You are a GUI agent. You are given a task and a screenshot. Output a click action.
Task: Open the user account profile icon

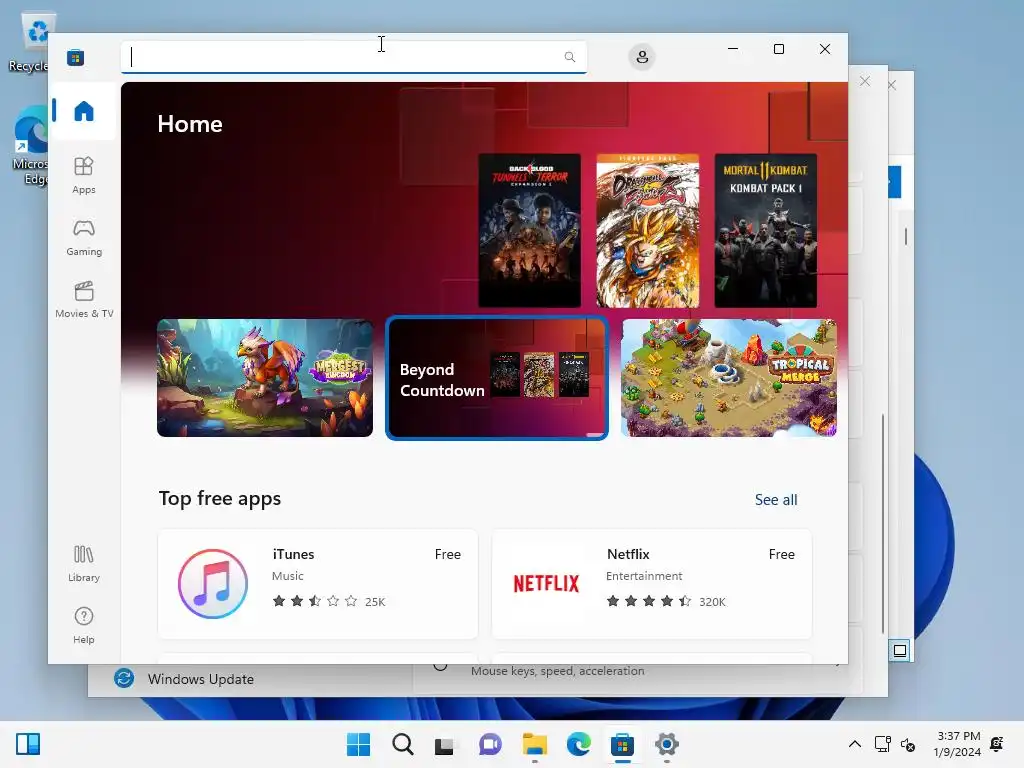(x=642, y=57)
